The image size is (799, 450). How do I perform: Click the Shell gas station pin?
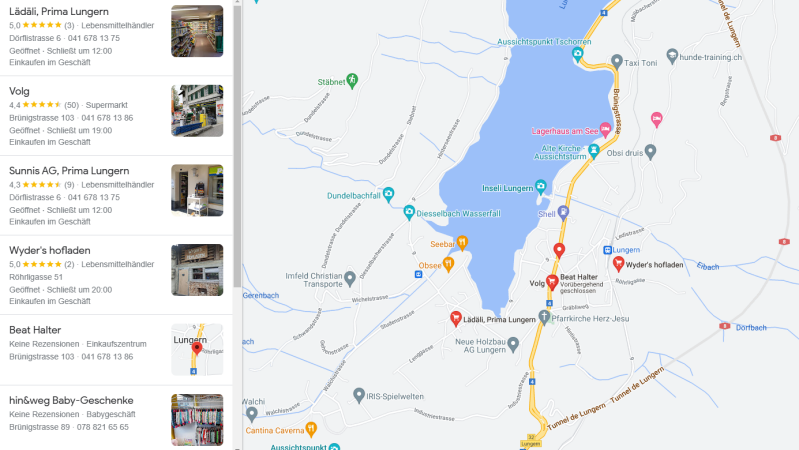[563, 212]
